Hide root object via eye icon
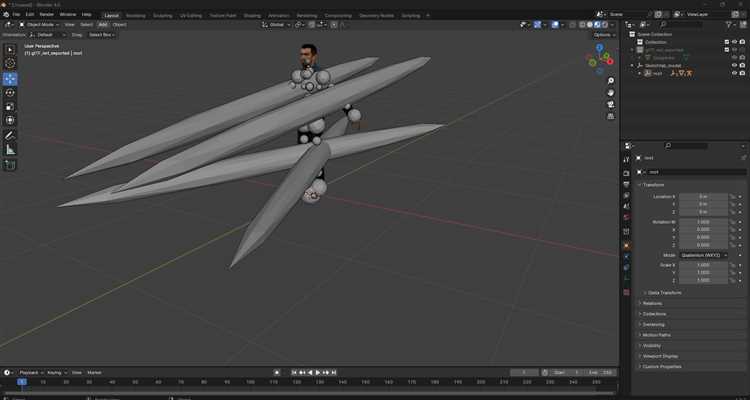 pos(735,73)
